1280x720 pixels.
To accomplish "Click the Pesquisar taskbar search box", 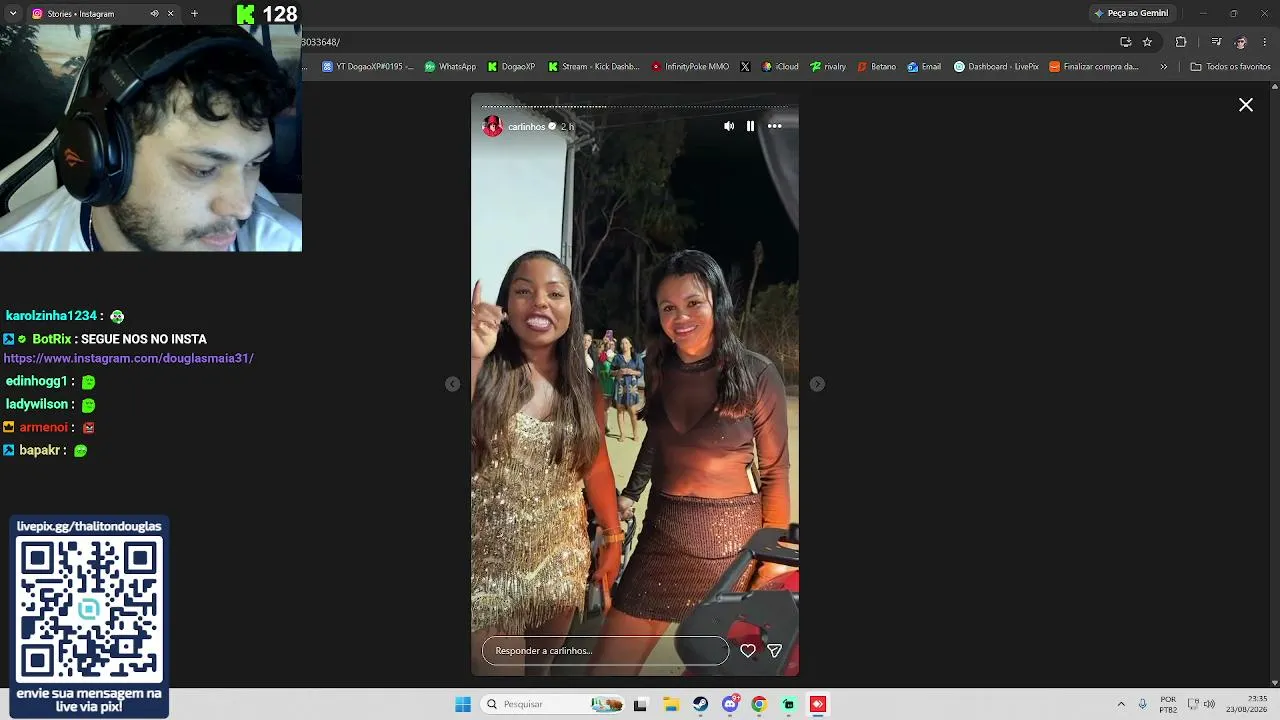I will click(x=552, y=704).
